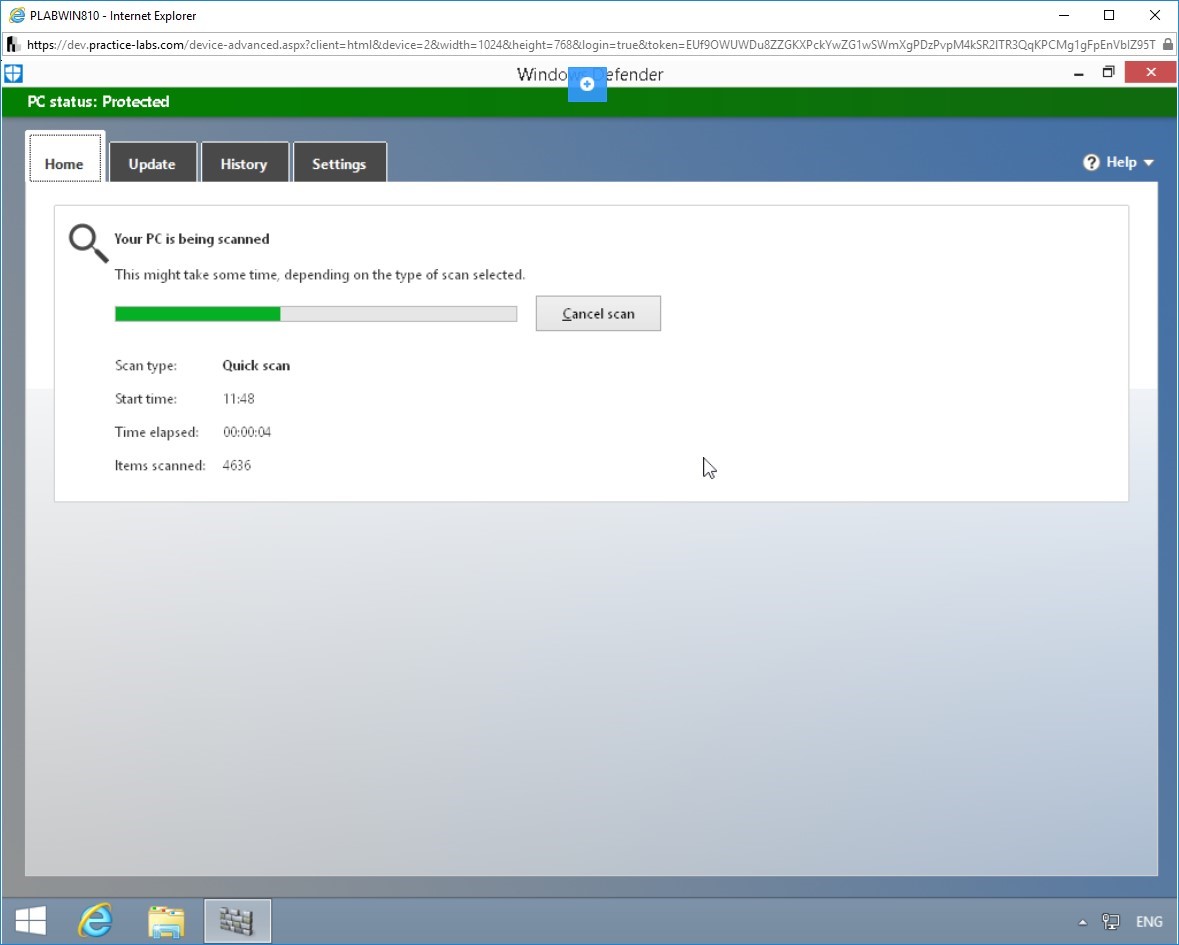The image size is (1179, 945).
Task: Minimize the Windows Defender window
Action: [x=1079, y=73]
